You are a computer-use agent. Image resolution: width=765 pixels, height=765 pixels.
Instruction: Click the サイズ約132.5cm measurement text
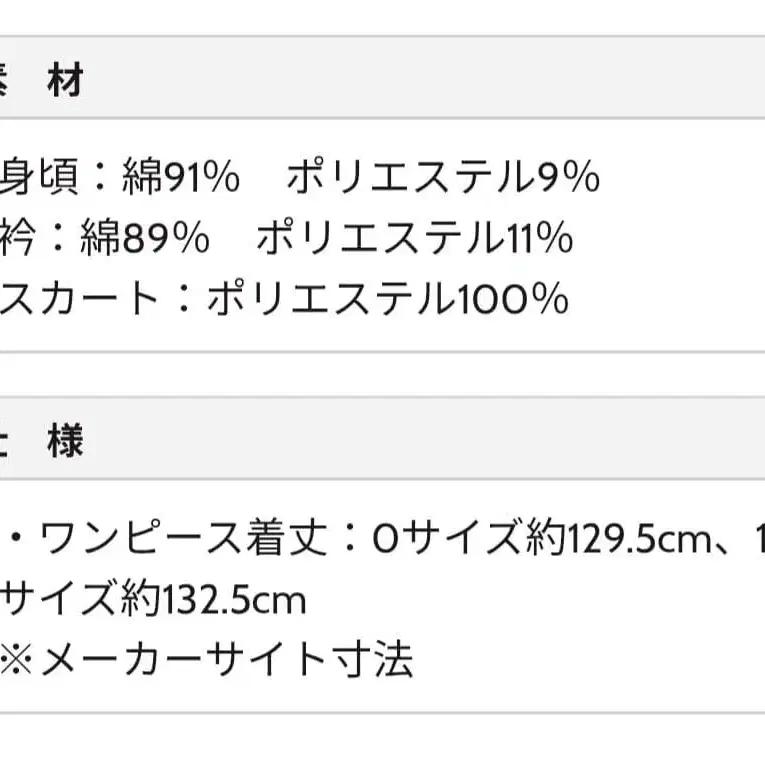[x=153, y=599]
